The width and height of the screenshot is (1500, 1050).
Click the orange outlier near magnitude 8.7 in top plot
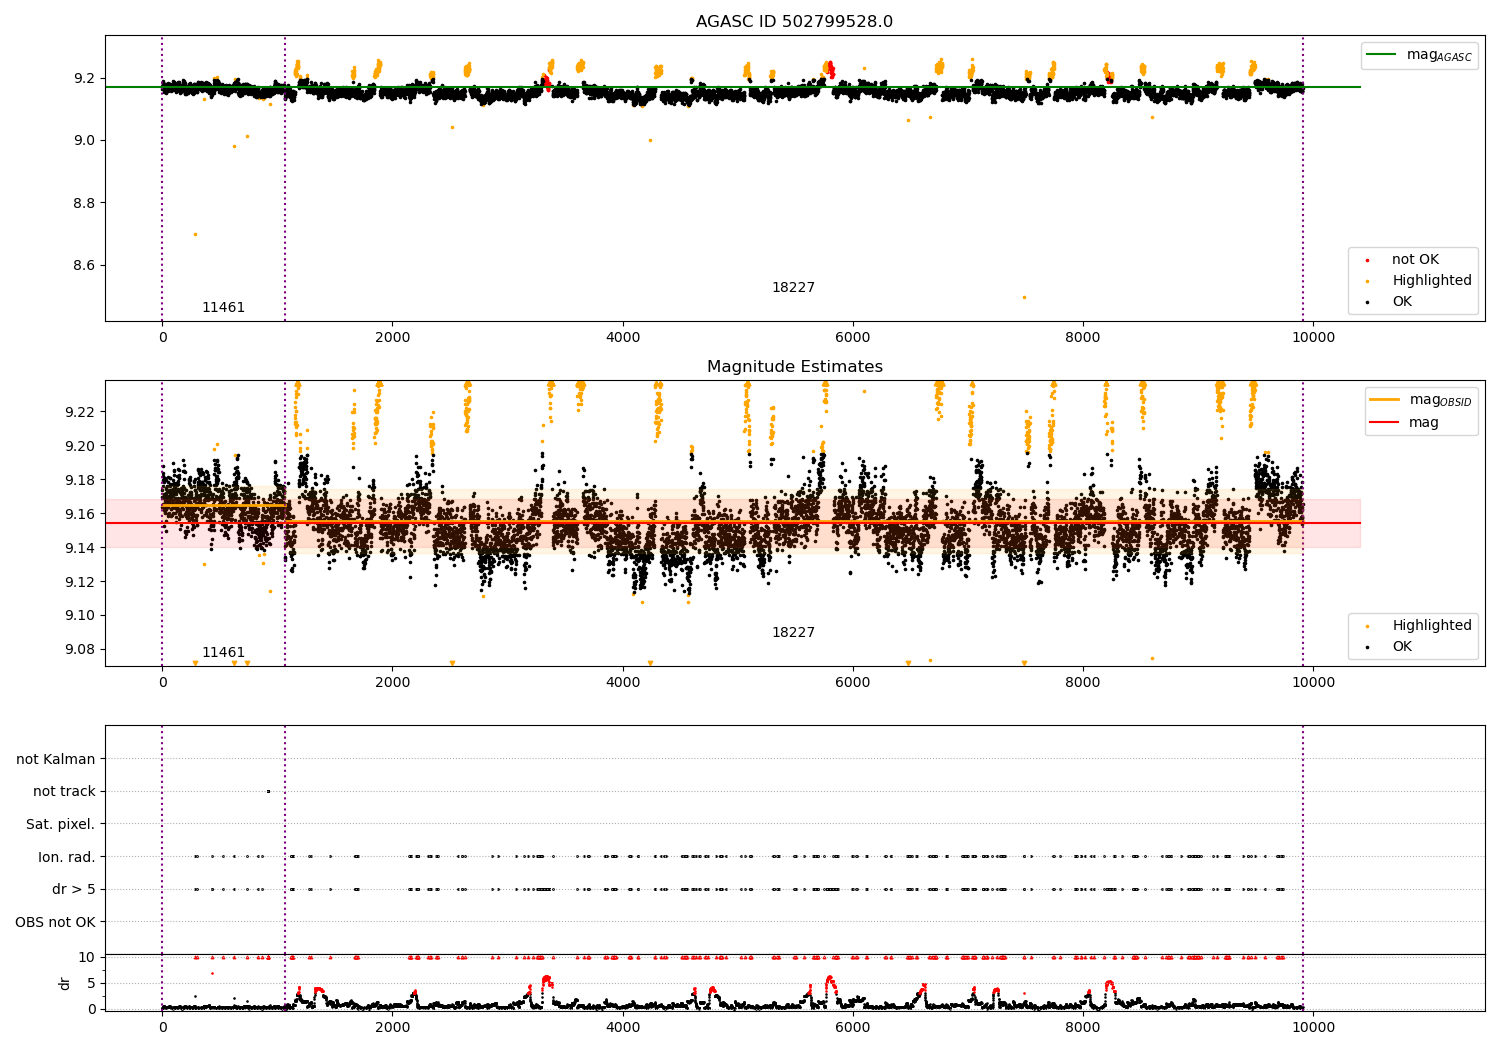195,235
